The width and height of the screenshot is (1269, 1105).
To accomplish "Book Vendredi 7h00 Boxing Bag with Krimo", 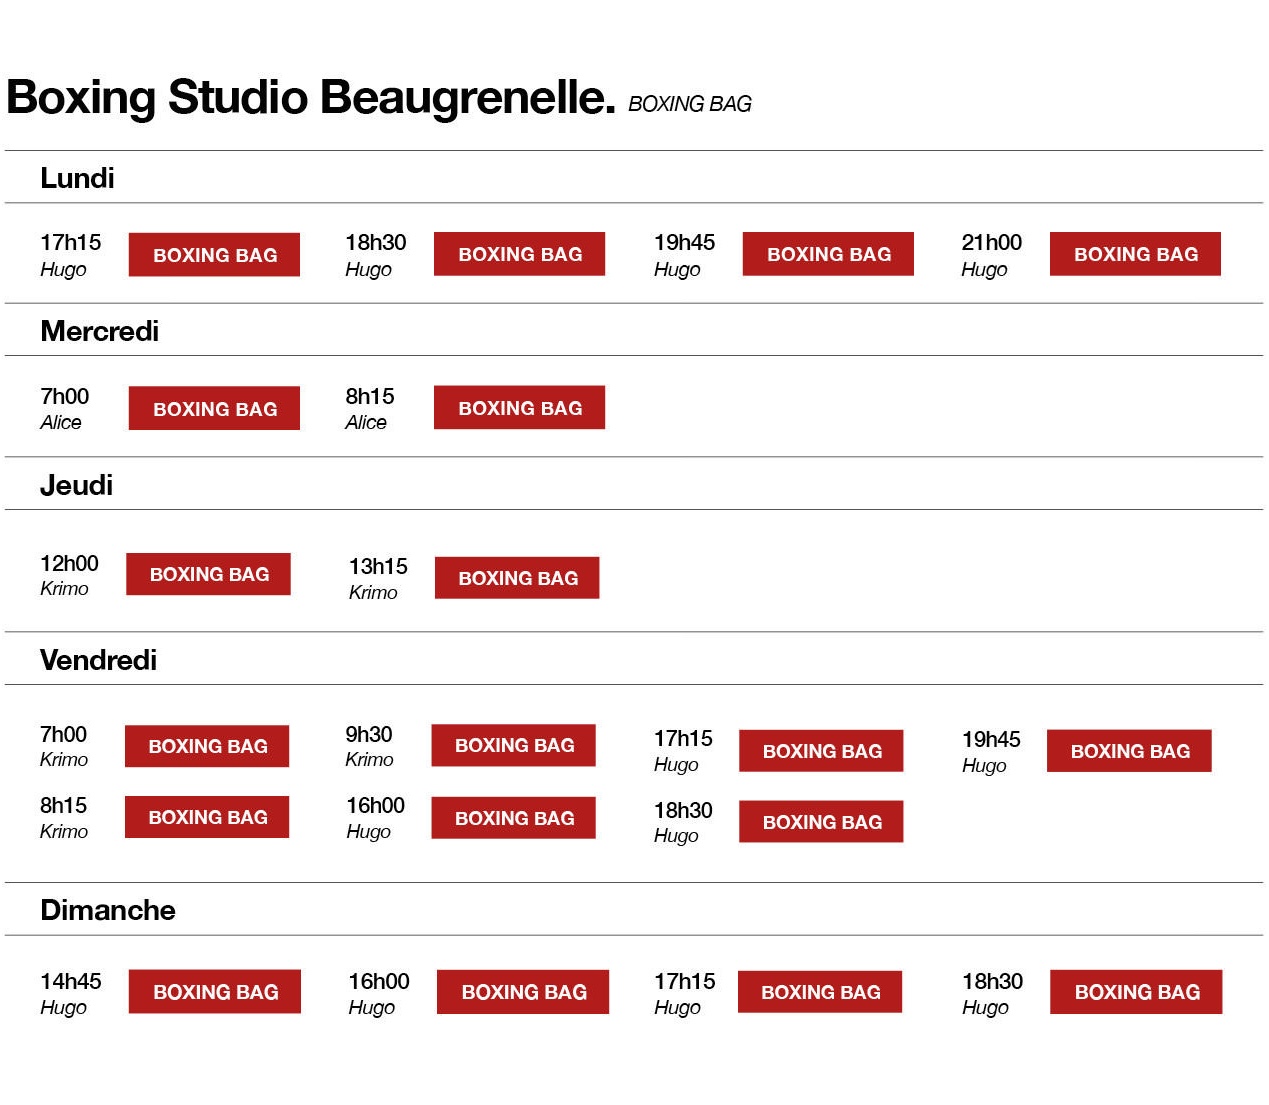I will tap(207, 746).
